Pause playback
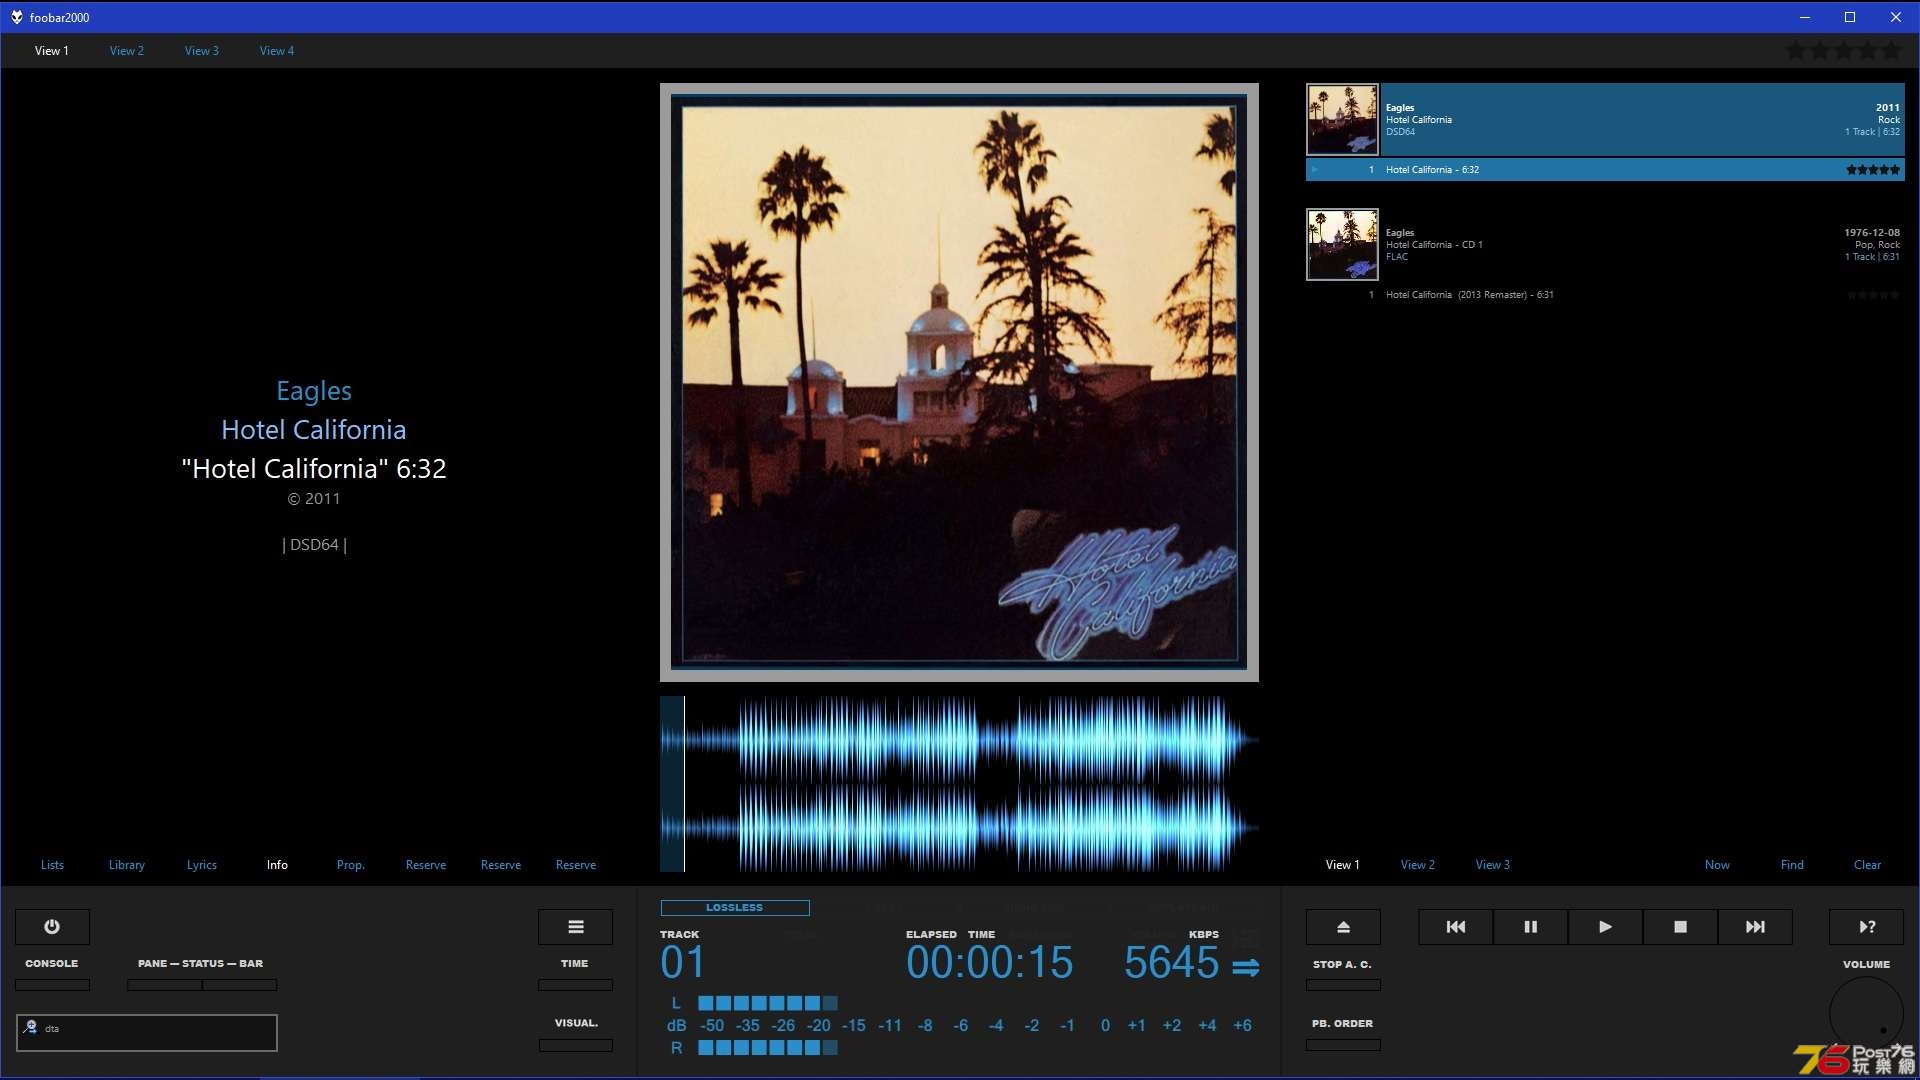Viewport: 1920px width, 1080px height. pos(1530,927)
